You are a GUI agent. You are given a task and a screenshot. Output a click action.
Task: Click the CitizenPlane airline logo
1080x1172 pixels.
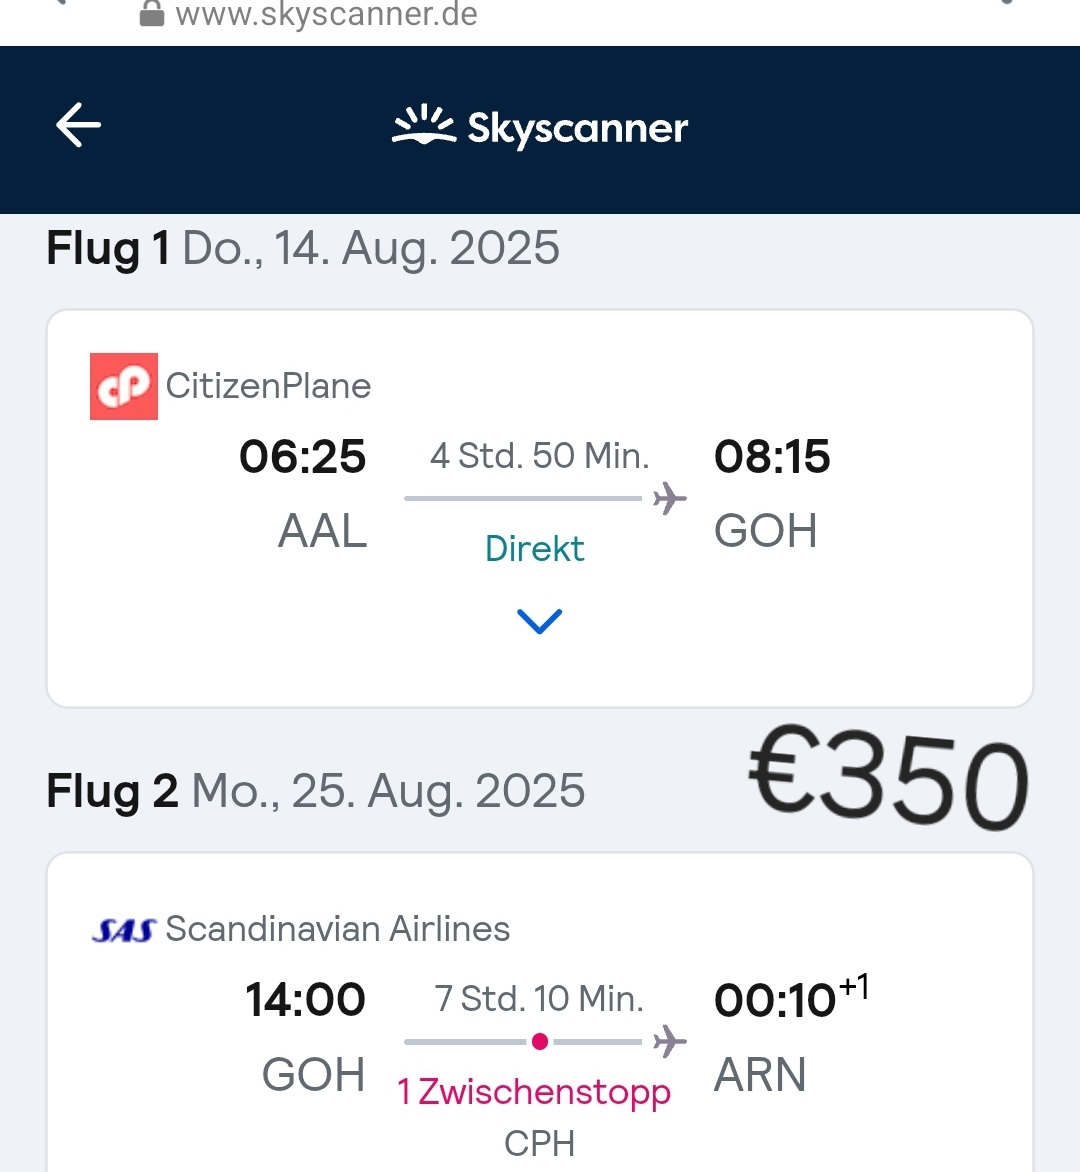[124, 386]
